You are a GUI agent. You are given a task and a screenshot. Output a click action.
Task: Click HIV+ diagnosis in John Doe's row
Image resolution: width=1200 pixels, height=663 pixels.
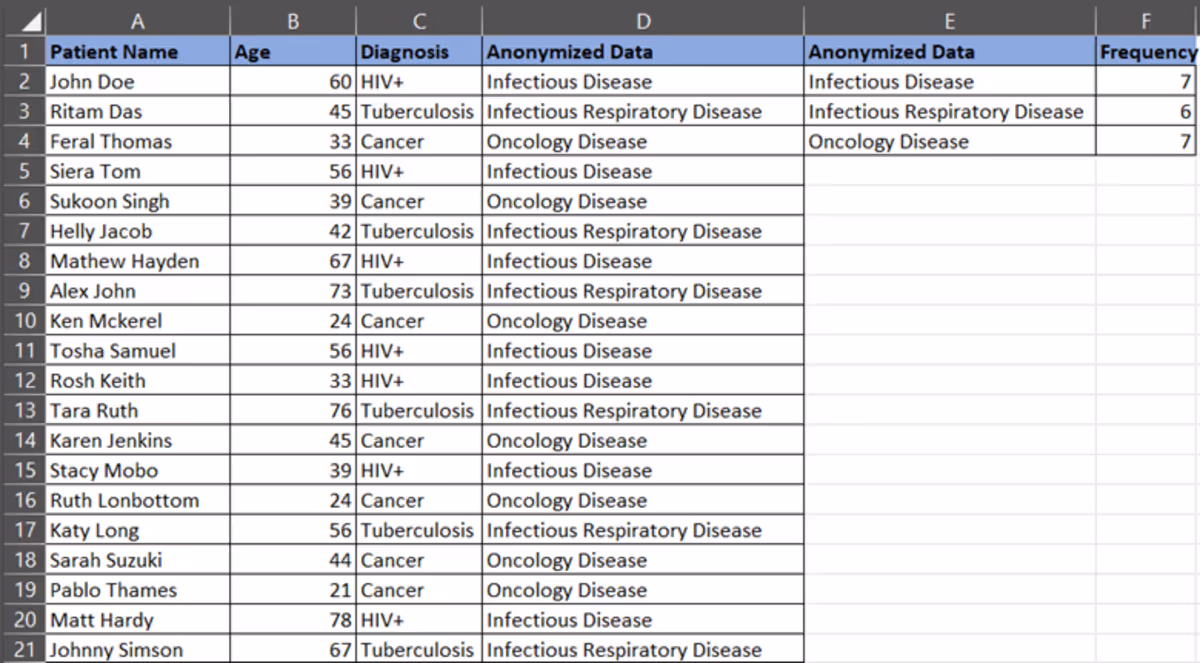(419, 82)
